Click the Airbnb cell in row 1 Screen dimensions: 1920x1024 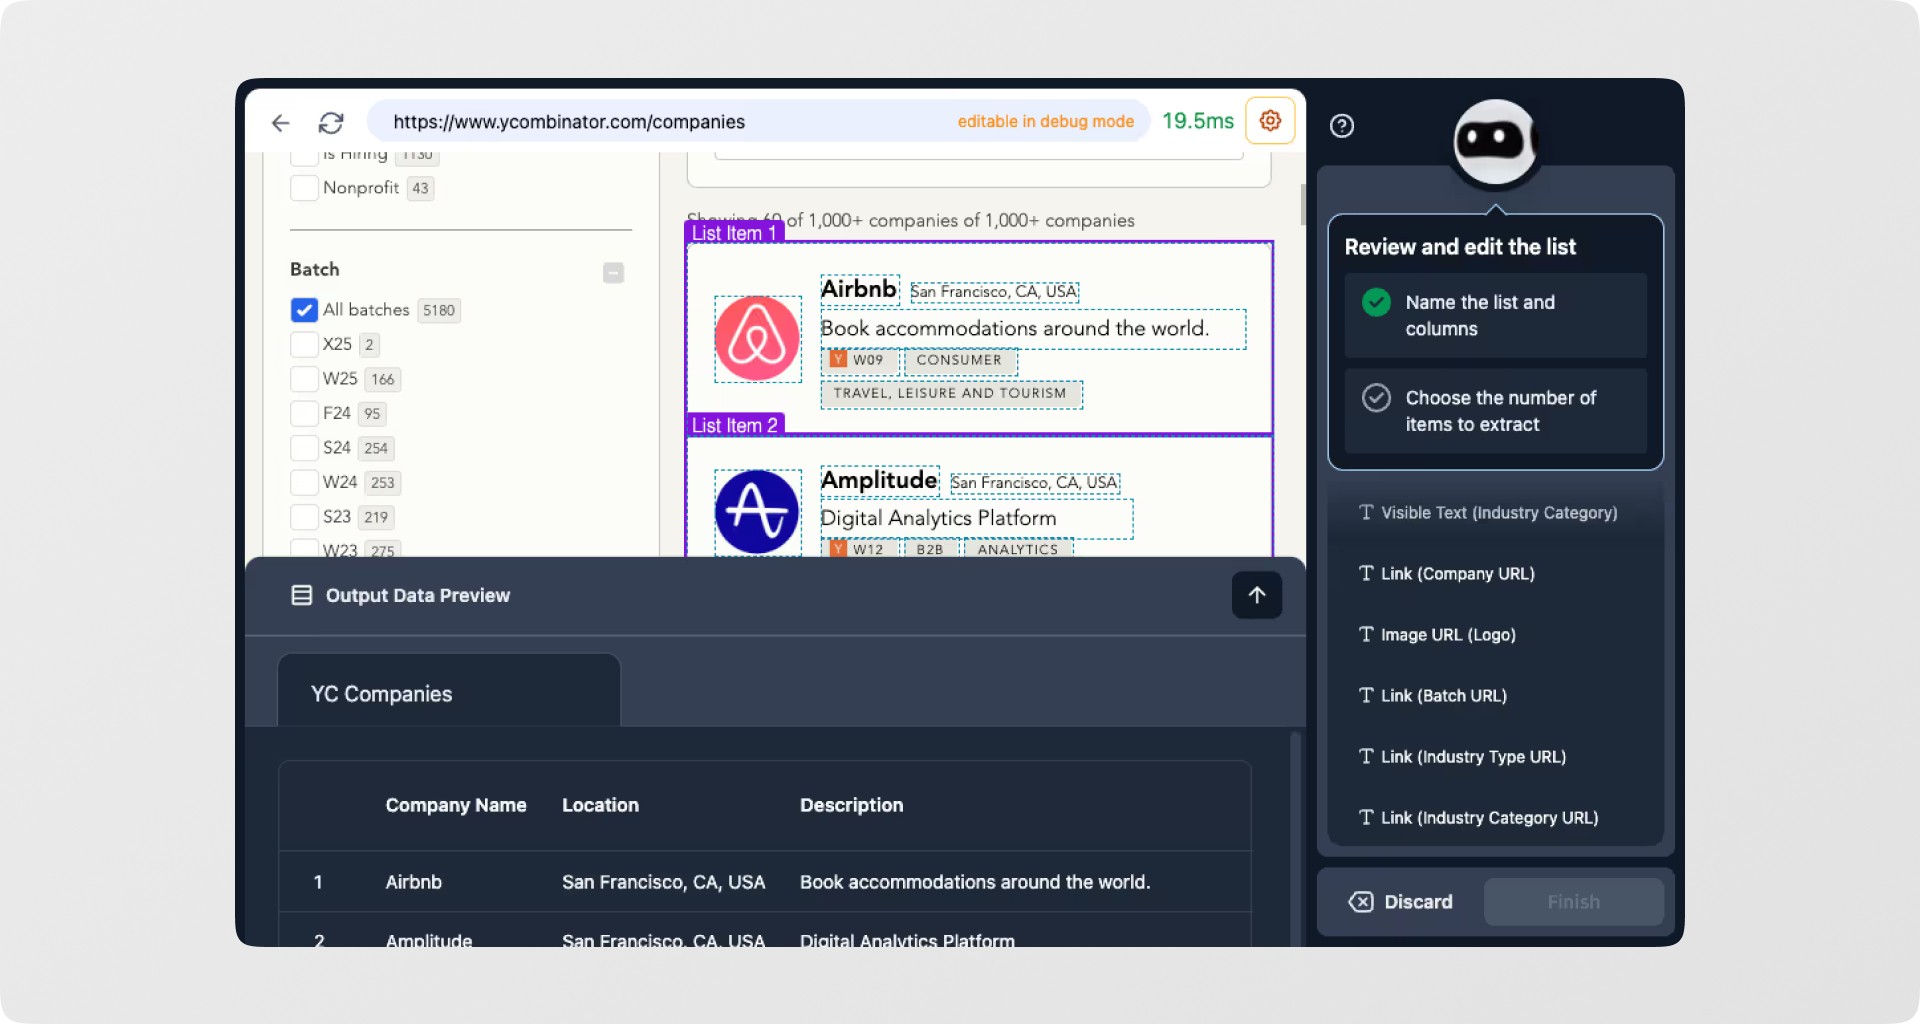[x=414, y=882]
